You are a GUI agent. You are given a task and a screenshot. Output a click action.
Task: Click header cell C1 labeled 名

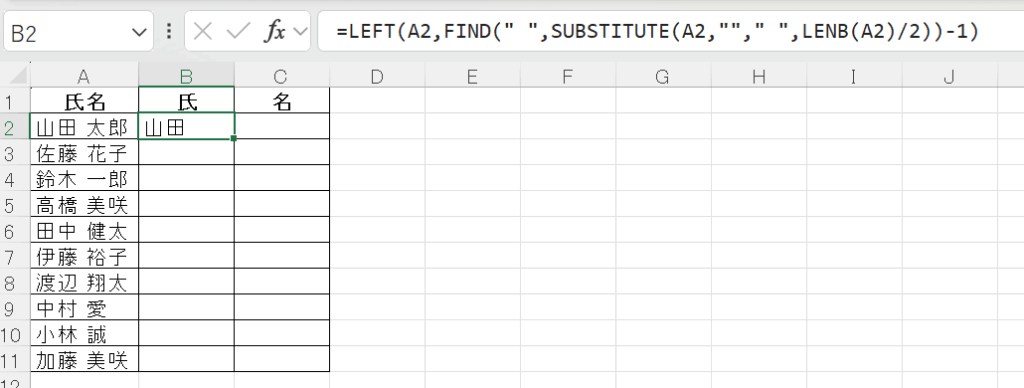[x=281, y=101]
